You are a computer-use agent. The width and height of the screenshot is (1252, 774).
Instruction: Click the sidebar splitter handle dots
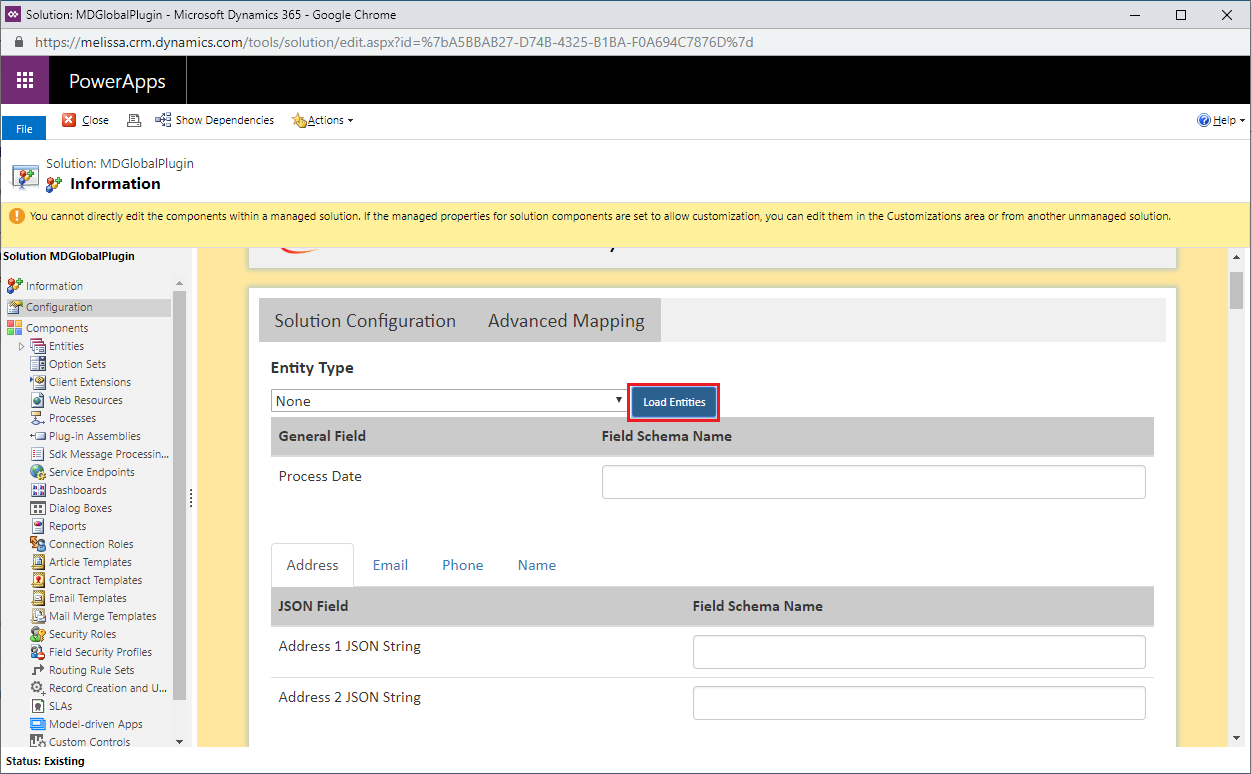tap(191, 498)
